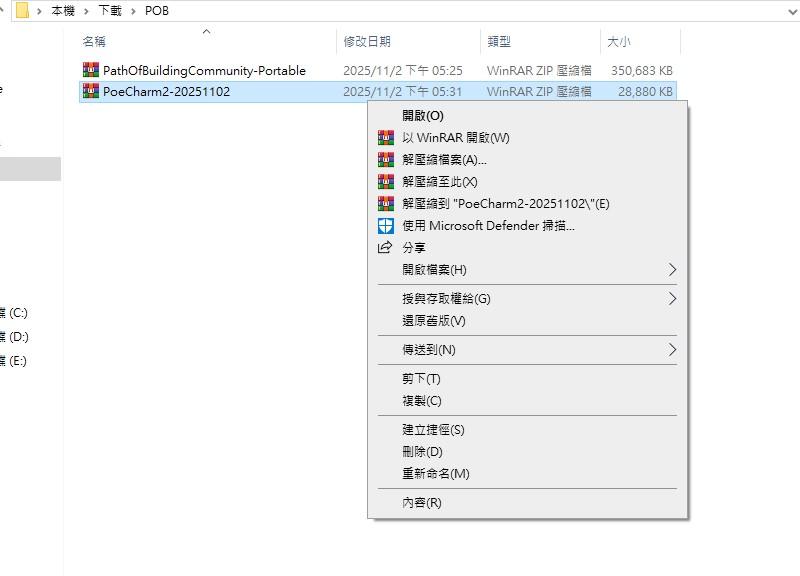Click the Microsoft Defender shield icon
Image resolution: width=800 pixels, height=576 pixels.
tap(386, 226)
